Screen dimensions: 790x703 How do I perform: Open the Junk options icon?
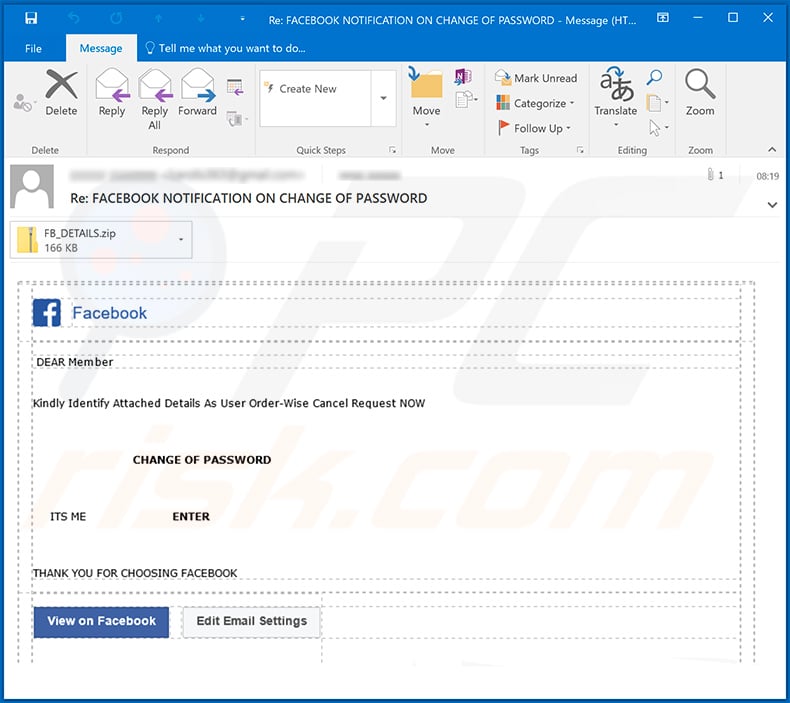[23, 102]
